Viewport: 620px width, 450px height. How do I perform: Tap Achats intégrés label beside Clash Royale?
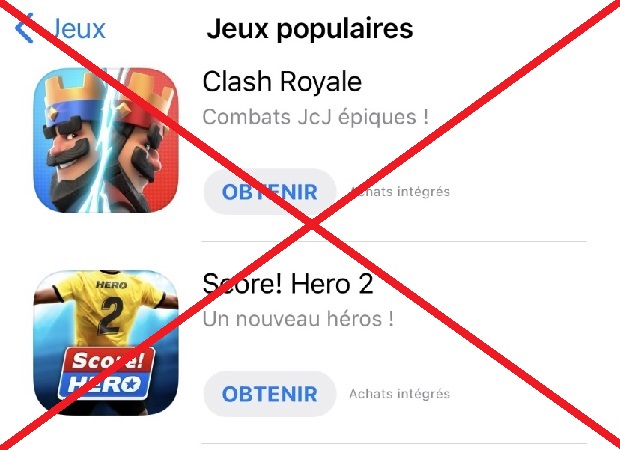pos(400,192)
